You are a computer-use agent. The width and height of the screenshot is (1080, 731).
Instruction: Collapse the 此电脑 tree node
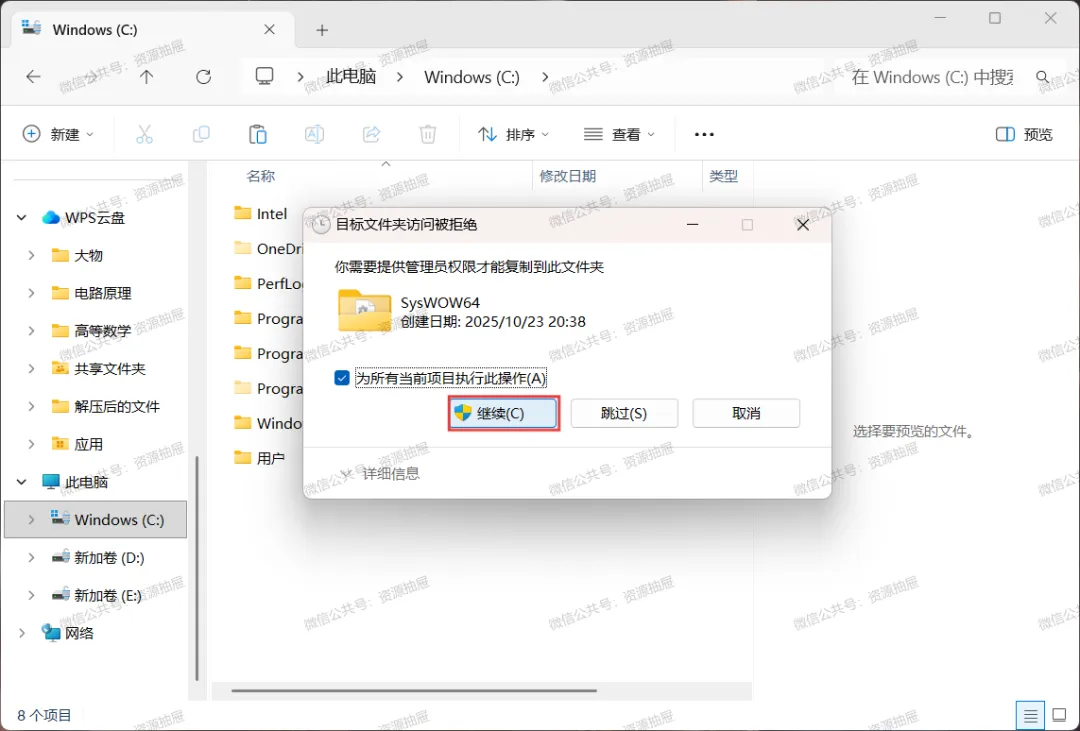coord(21,482)
